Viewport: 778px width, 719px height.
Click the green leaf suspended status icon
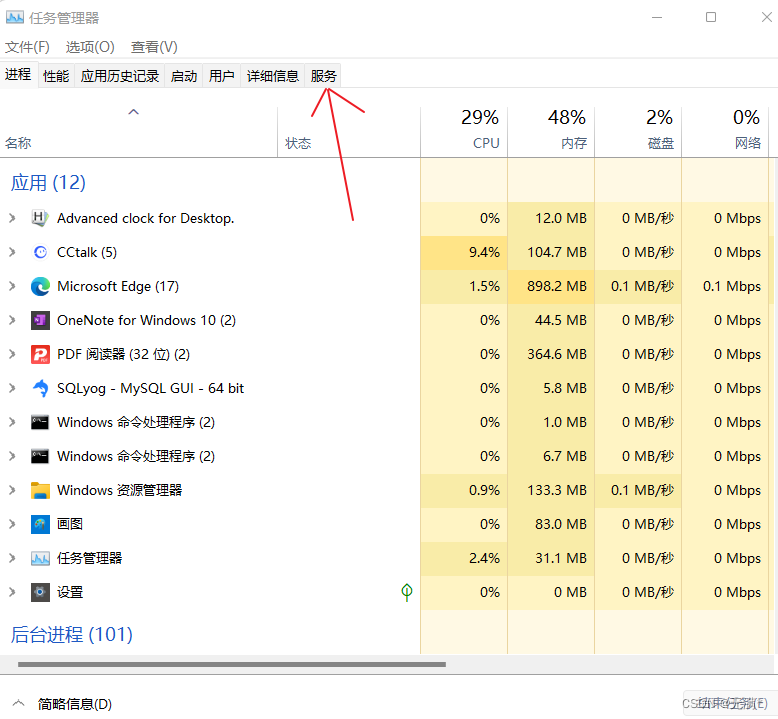(x=407, y=592)
